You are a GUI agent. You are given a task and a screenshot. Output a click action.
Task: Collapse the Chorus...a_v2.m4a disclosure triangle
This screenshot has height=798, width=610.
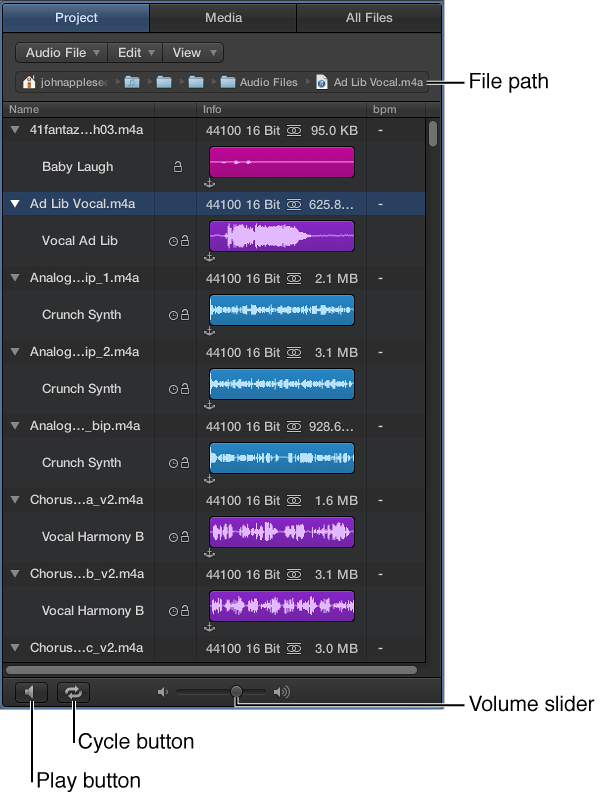15,500
